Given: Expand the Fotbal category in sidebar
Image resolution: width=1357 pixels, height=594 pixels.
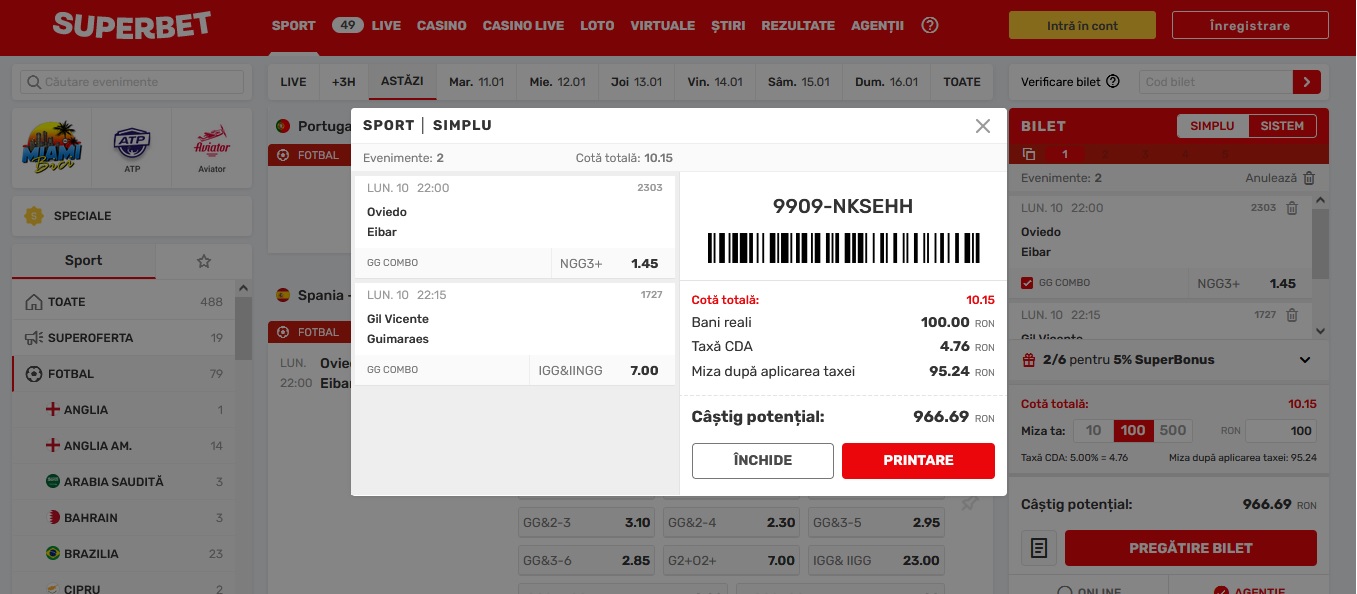Looking at the screenshot, I should pyautogui.click(x=123, y=374).
